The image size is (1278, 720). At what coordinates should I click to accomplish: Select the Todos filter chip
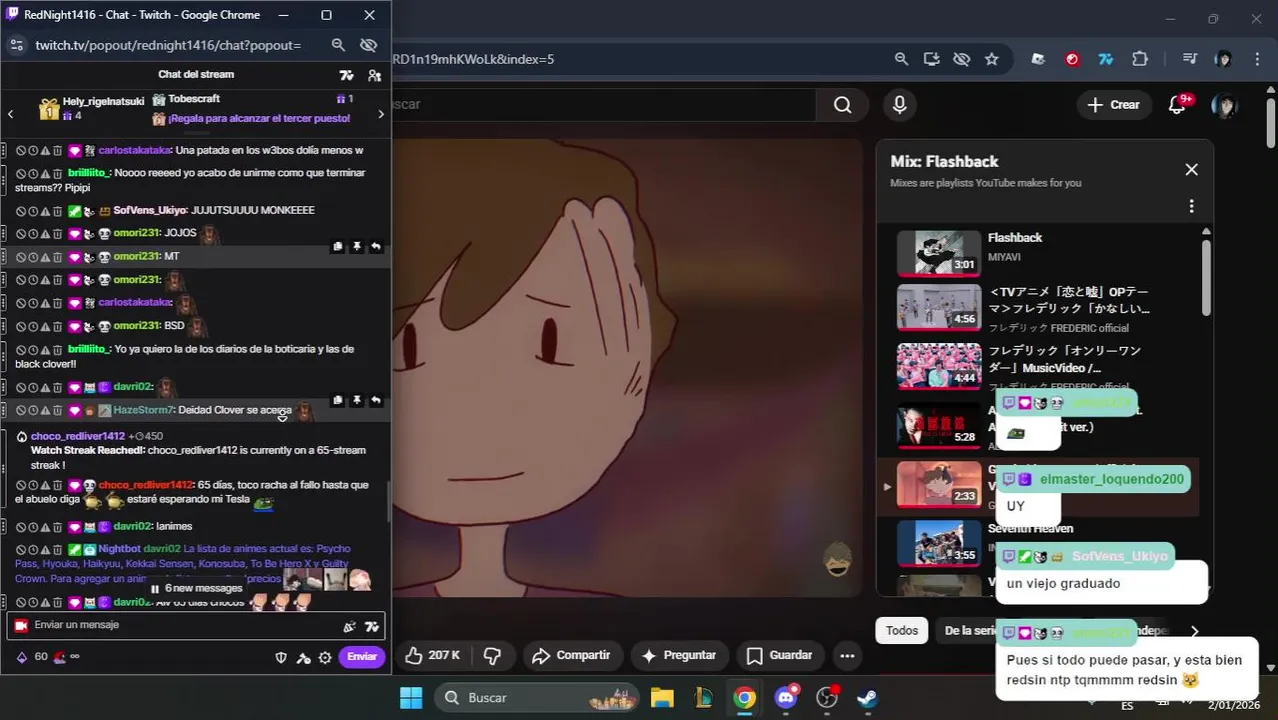902,631
